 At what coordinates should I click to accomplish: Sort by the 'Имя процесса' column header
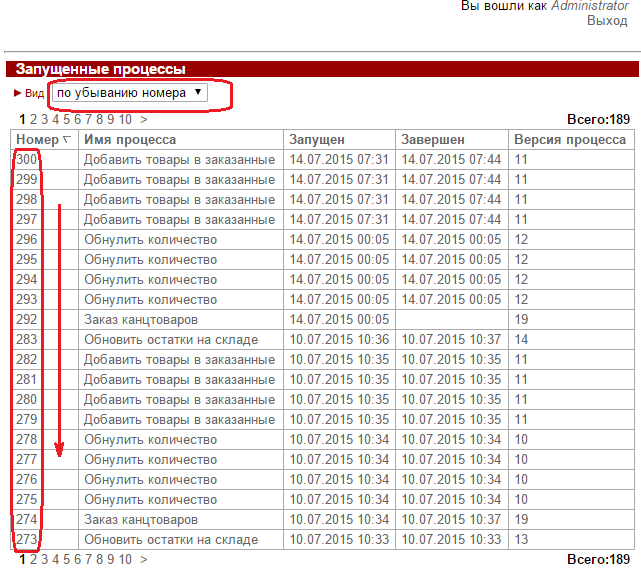(130, 139)
